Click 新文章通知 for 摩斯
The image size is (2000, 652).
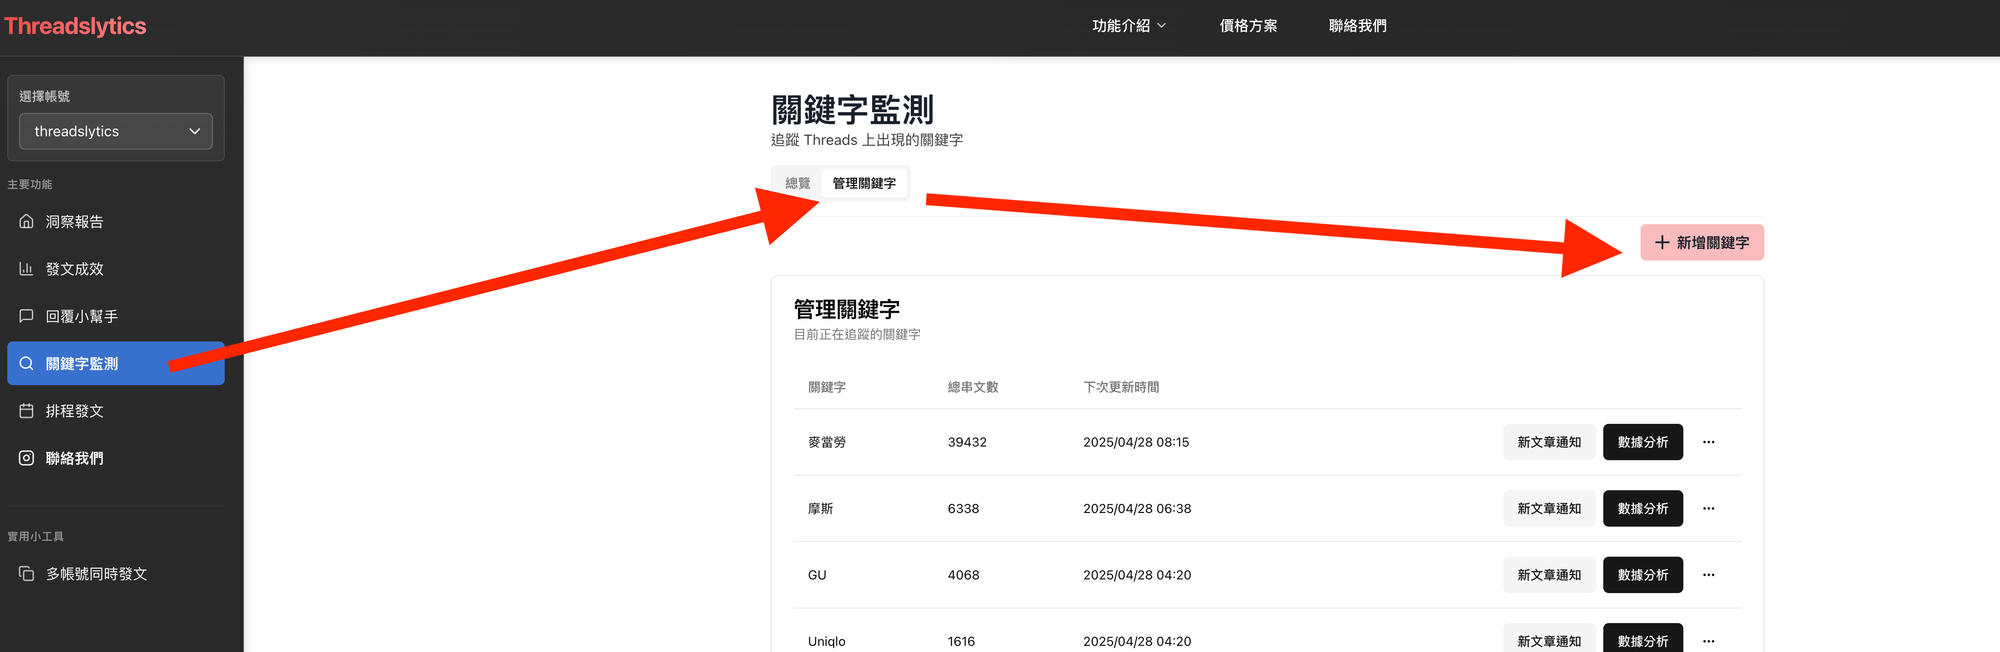[x=1549, y=508]
